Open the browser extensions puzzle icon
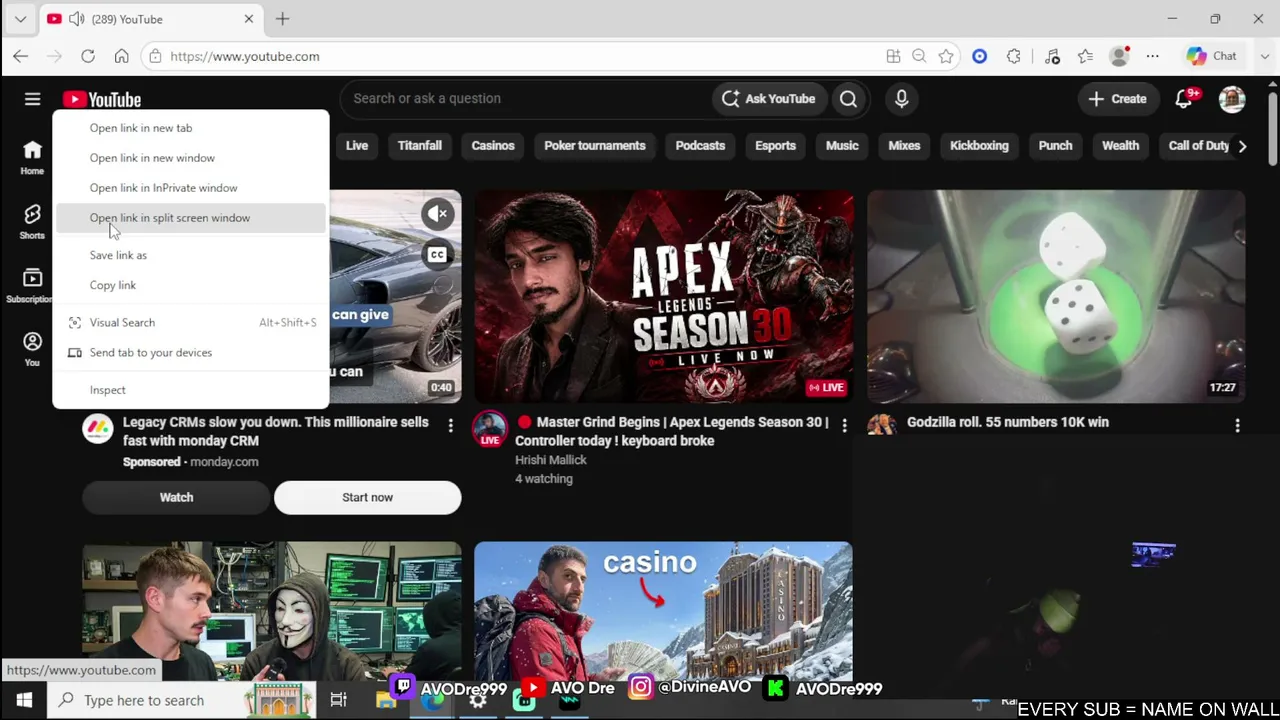Screen dimensions: 1280x720 [1014, 56]
